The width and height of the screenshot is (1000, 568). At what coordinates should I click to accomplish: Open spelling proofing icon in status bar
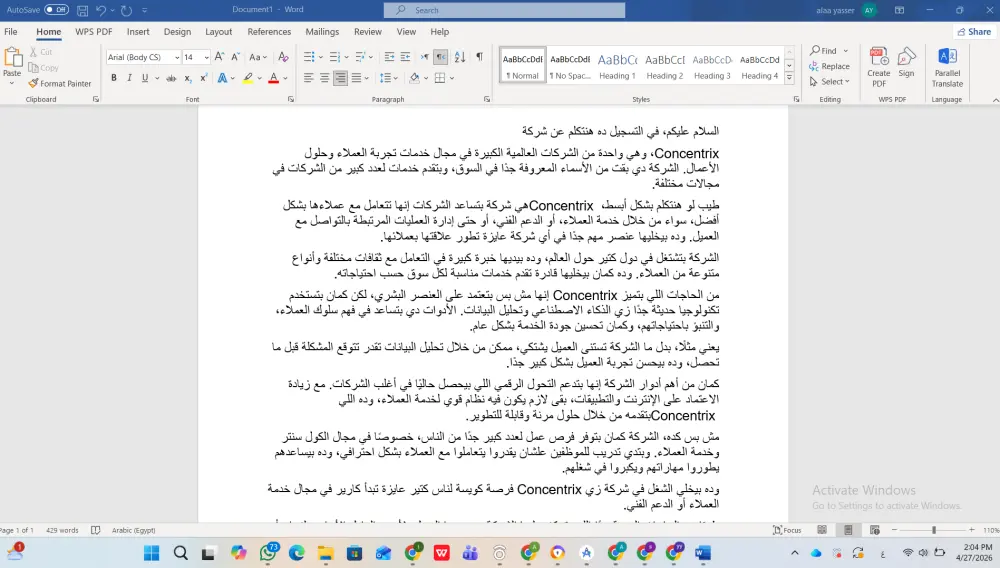click(96, 530)
